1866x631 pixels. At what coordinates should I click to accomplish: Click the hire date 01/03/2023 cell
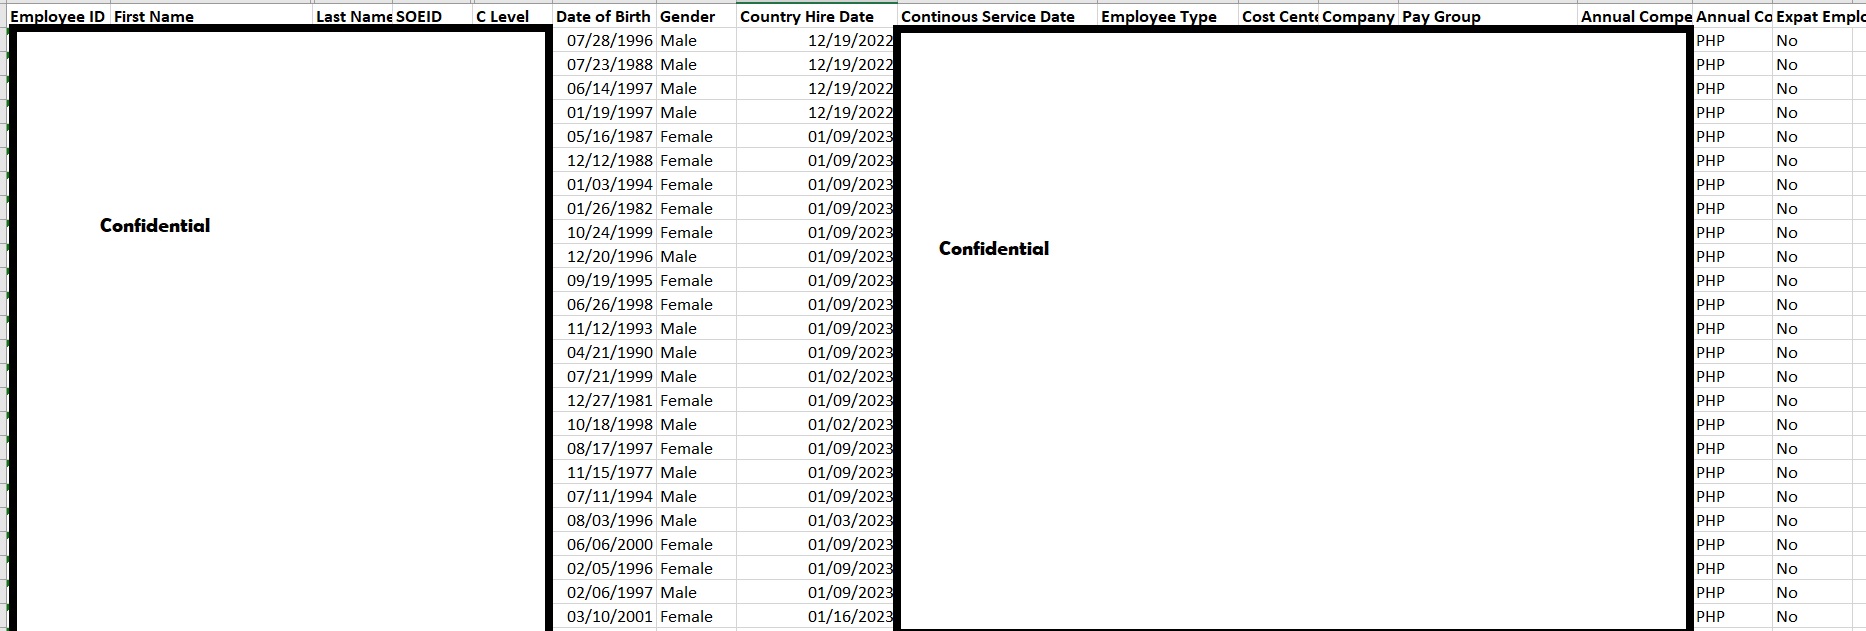850,520
